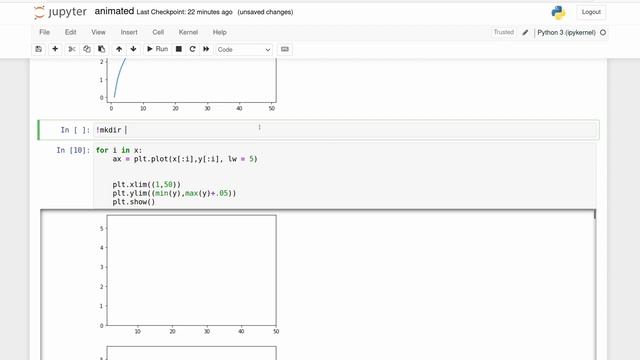Click the Python logo icon
Image resolution: width=640 pixels, height=360 pixels.
click(x=558, y=13)
